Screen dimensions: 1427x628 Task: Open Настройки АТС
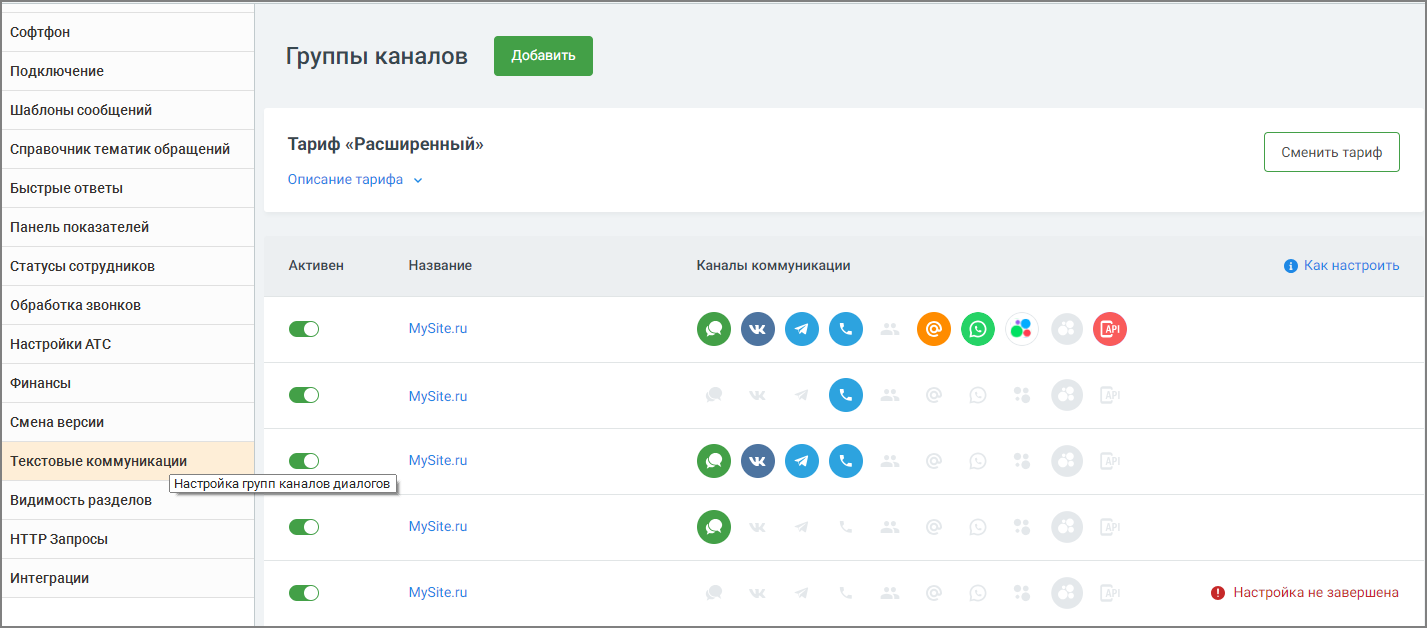(127, 344)
